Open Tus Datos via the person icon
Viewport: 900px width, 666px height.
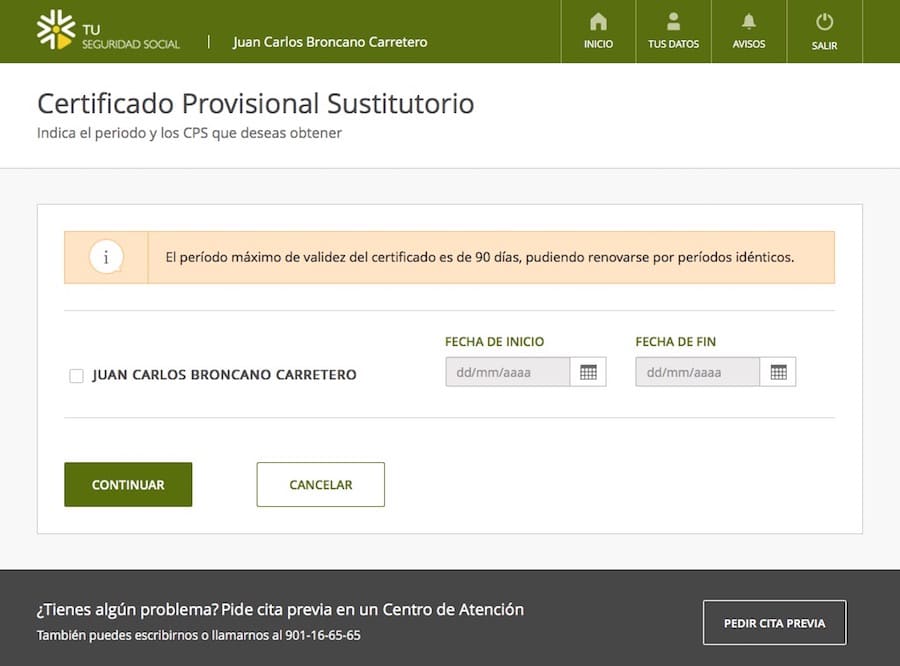[x=673, y=22]
